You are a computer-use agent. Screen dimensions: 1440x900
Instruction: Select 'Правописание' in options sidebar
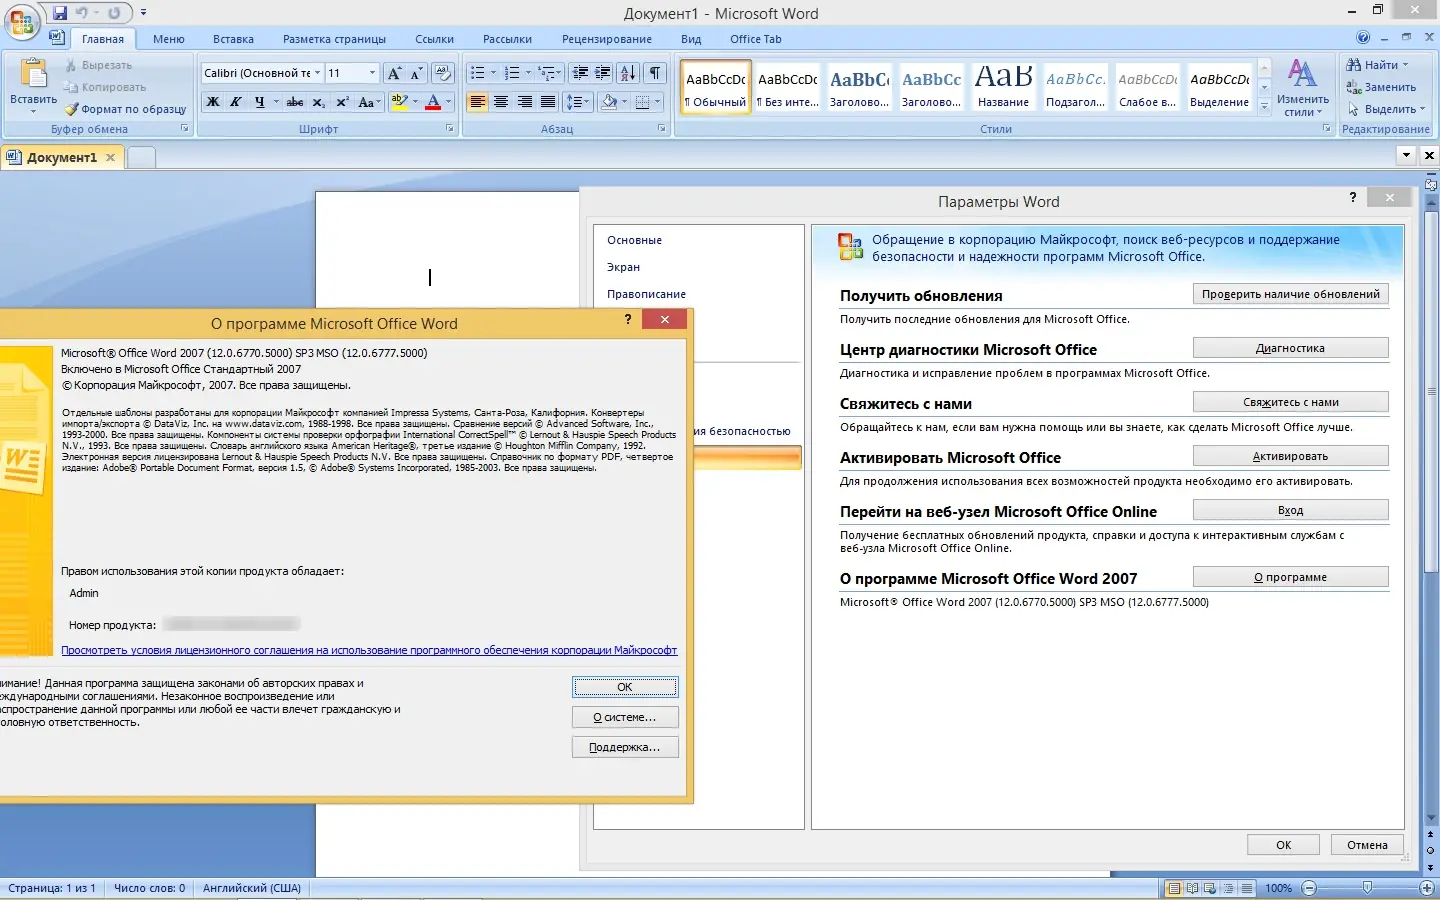[646, 294]
